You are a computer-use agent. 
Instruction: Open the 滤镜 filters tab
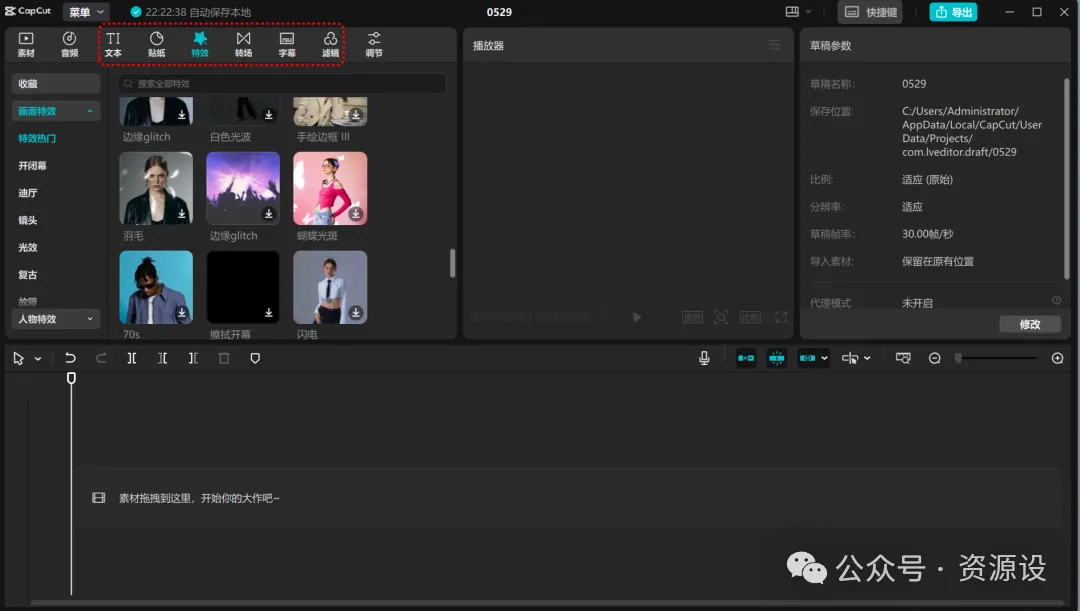pos(330,45)
